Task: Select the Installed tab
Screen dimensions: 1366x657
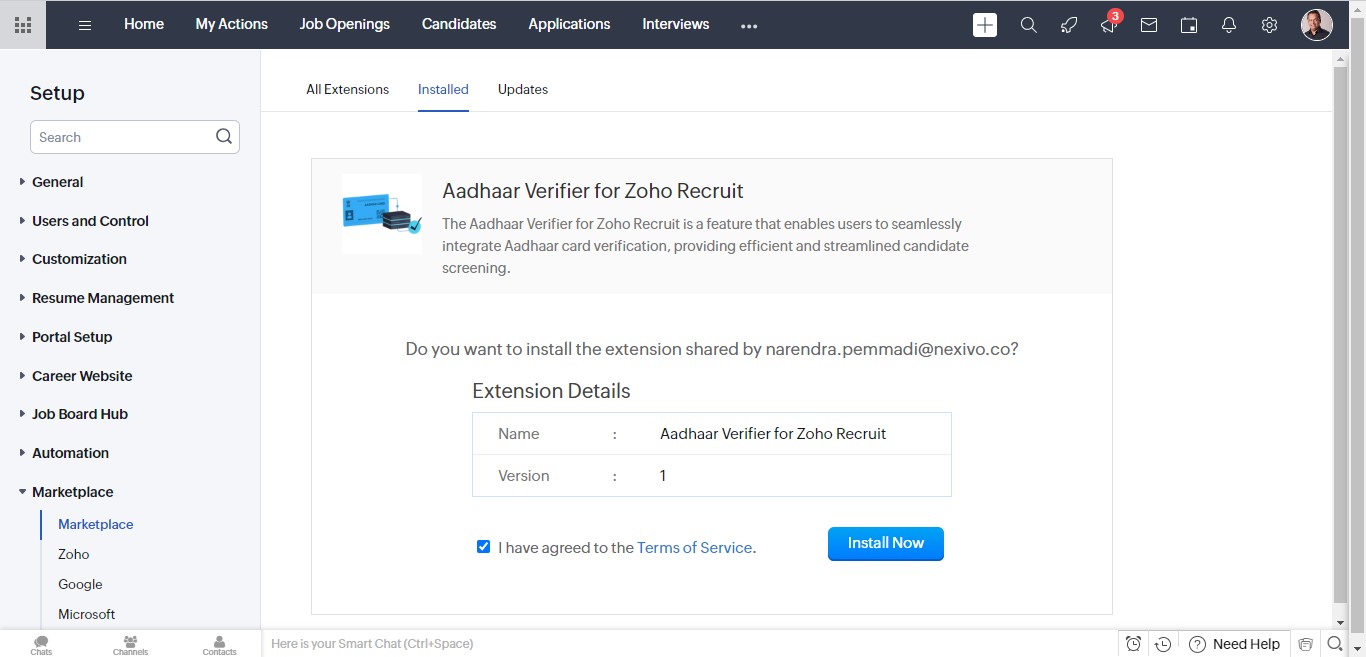Action: pos(443,89)
